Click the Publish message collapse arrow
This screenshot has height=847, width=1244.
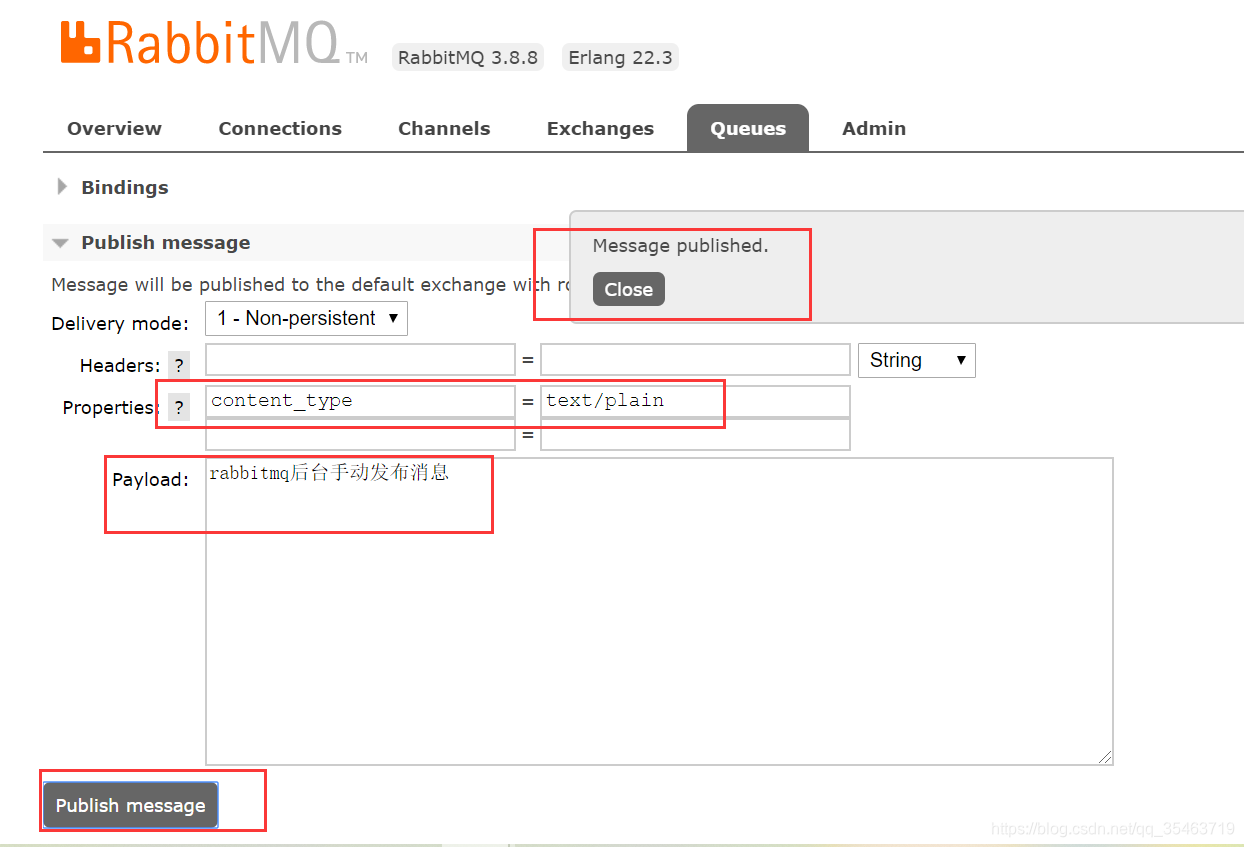pos(60,242)
